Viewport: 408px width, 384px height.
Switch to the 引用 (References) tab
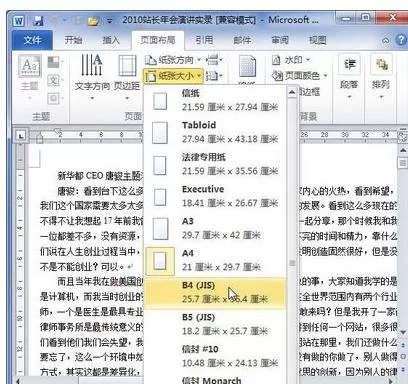204,40
